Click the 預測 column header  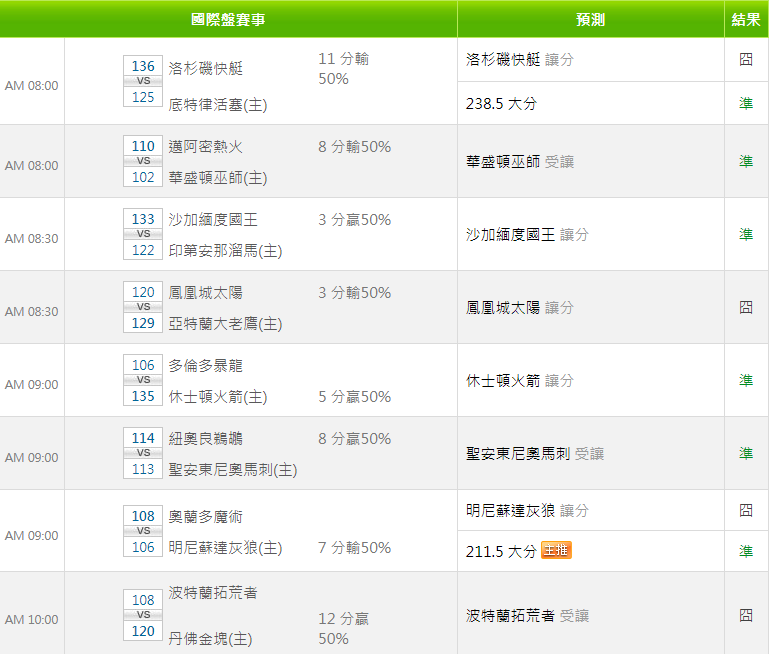click(590, 19)
